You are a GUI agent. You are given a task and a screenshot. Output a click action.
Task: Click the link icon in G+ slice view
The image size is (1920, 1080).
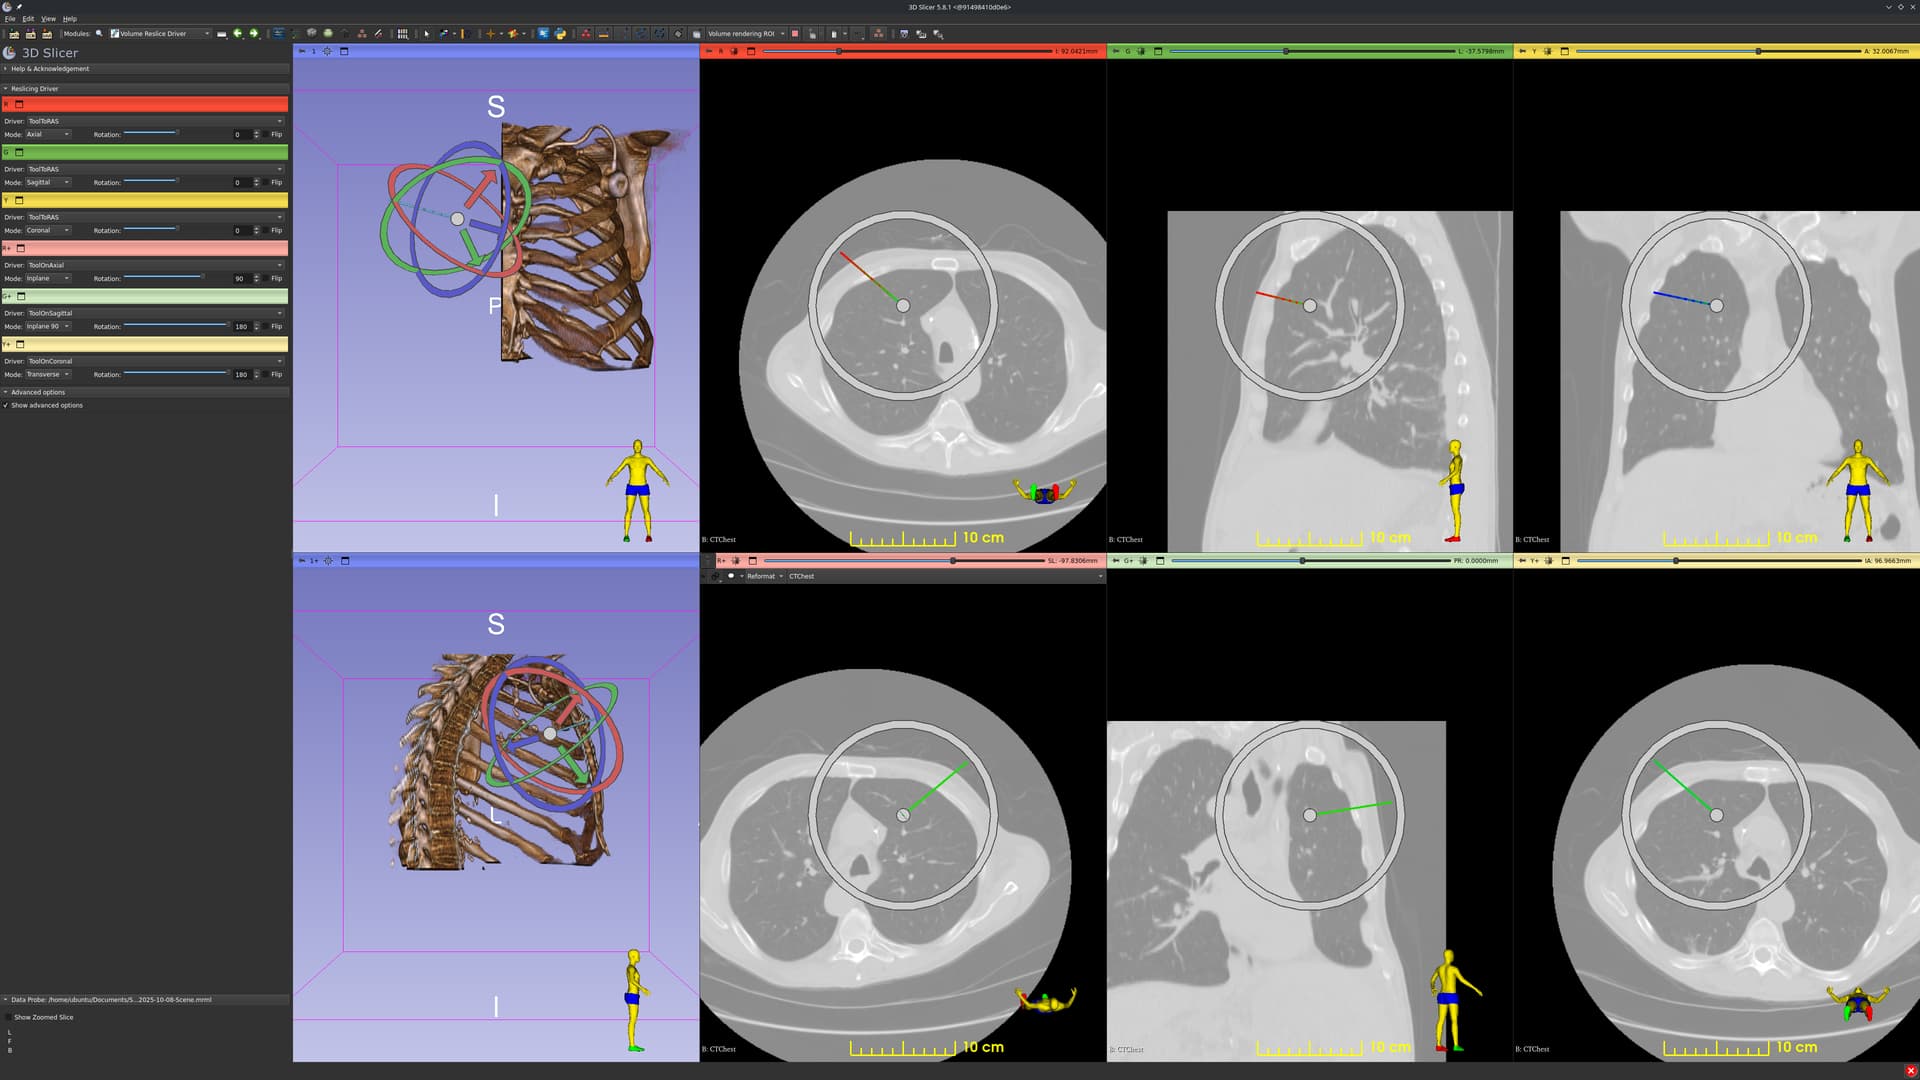(1142, 561)
